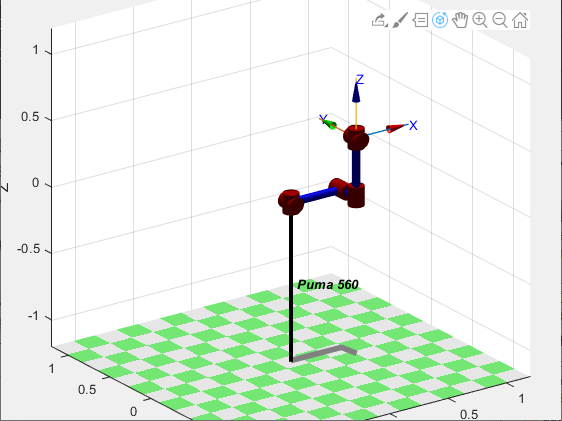The width and height of the screenshot is (562, 421).
Task: Select the Zoom In magnifier
Action: (x=480, y=20)
